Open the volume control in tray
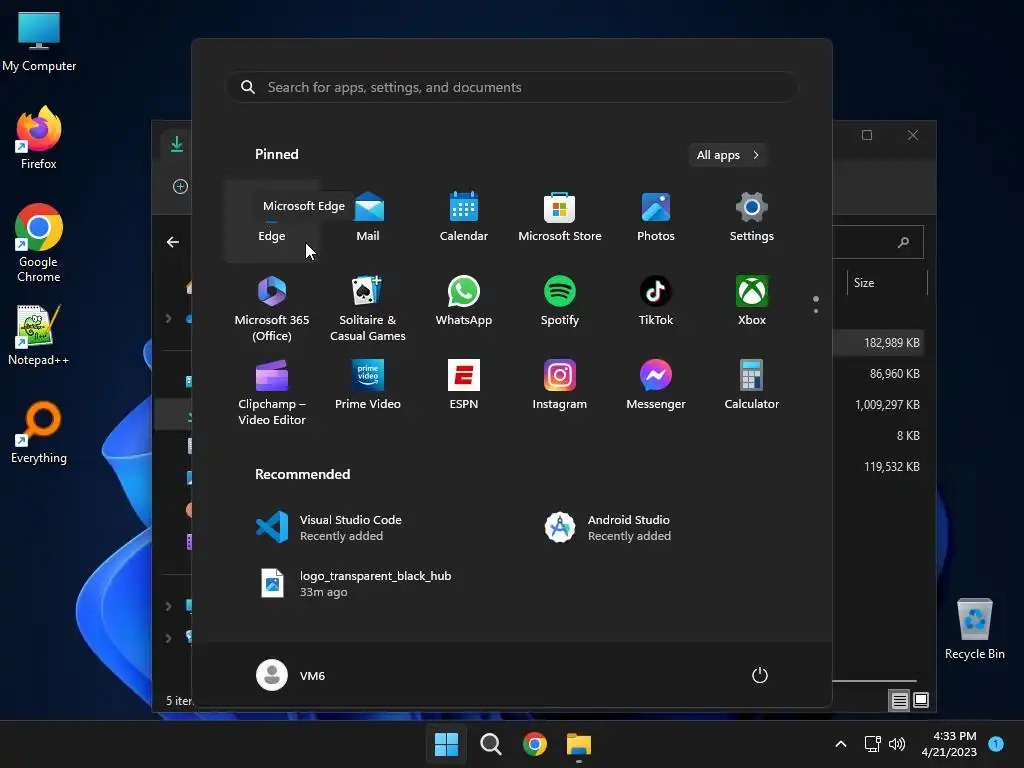This screenshot has width=1024, height=768. [x=897, y=744]
